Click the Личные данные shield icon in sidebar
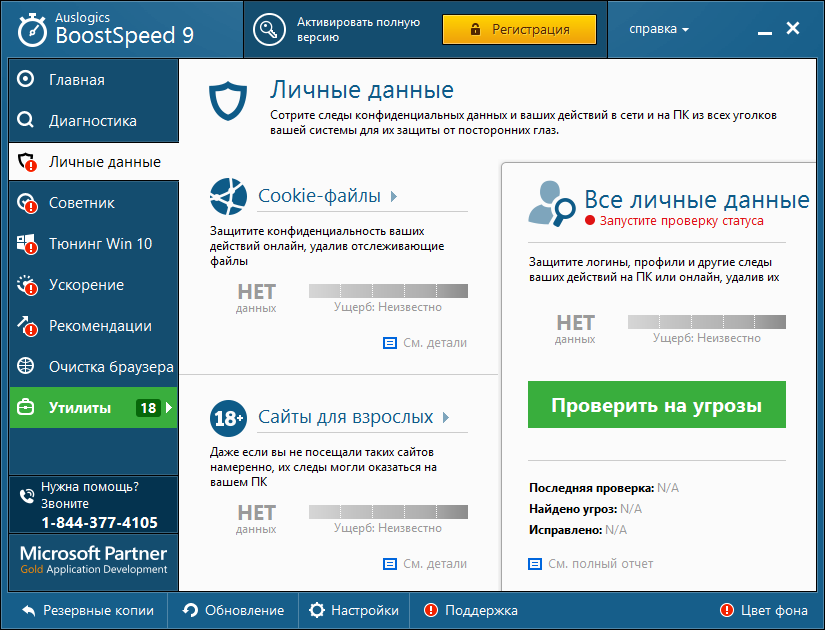Viewport: 825px width, 630px height. coord(26,162)
